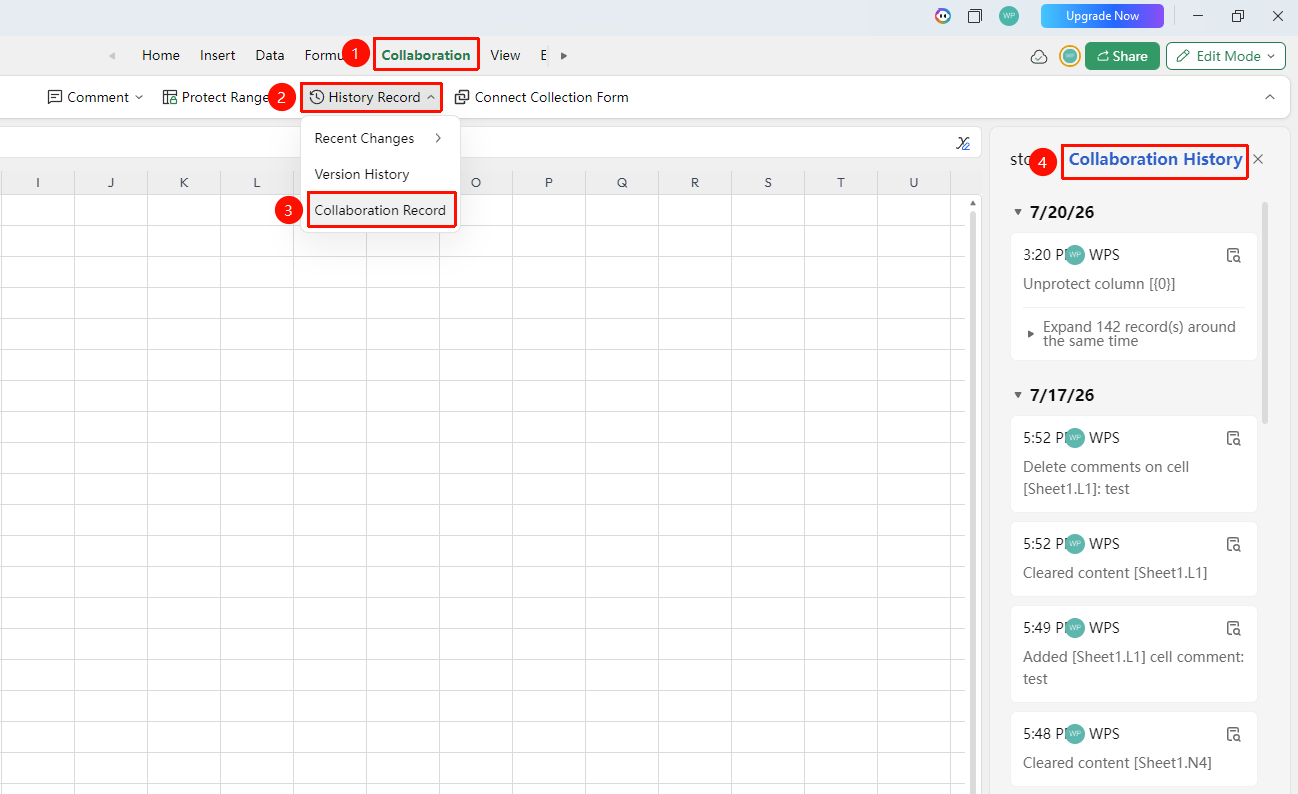Click the window layout icon beside AI assistant
Screen dimensions: 1298x794
point(975,16)
